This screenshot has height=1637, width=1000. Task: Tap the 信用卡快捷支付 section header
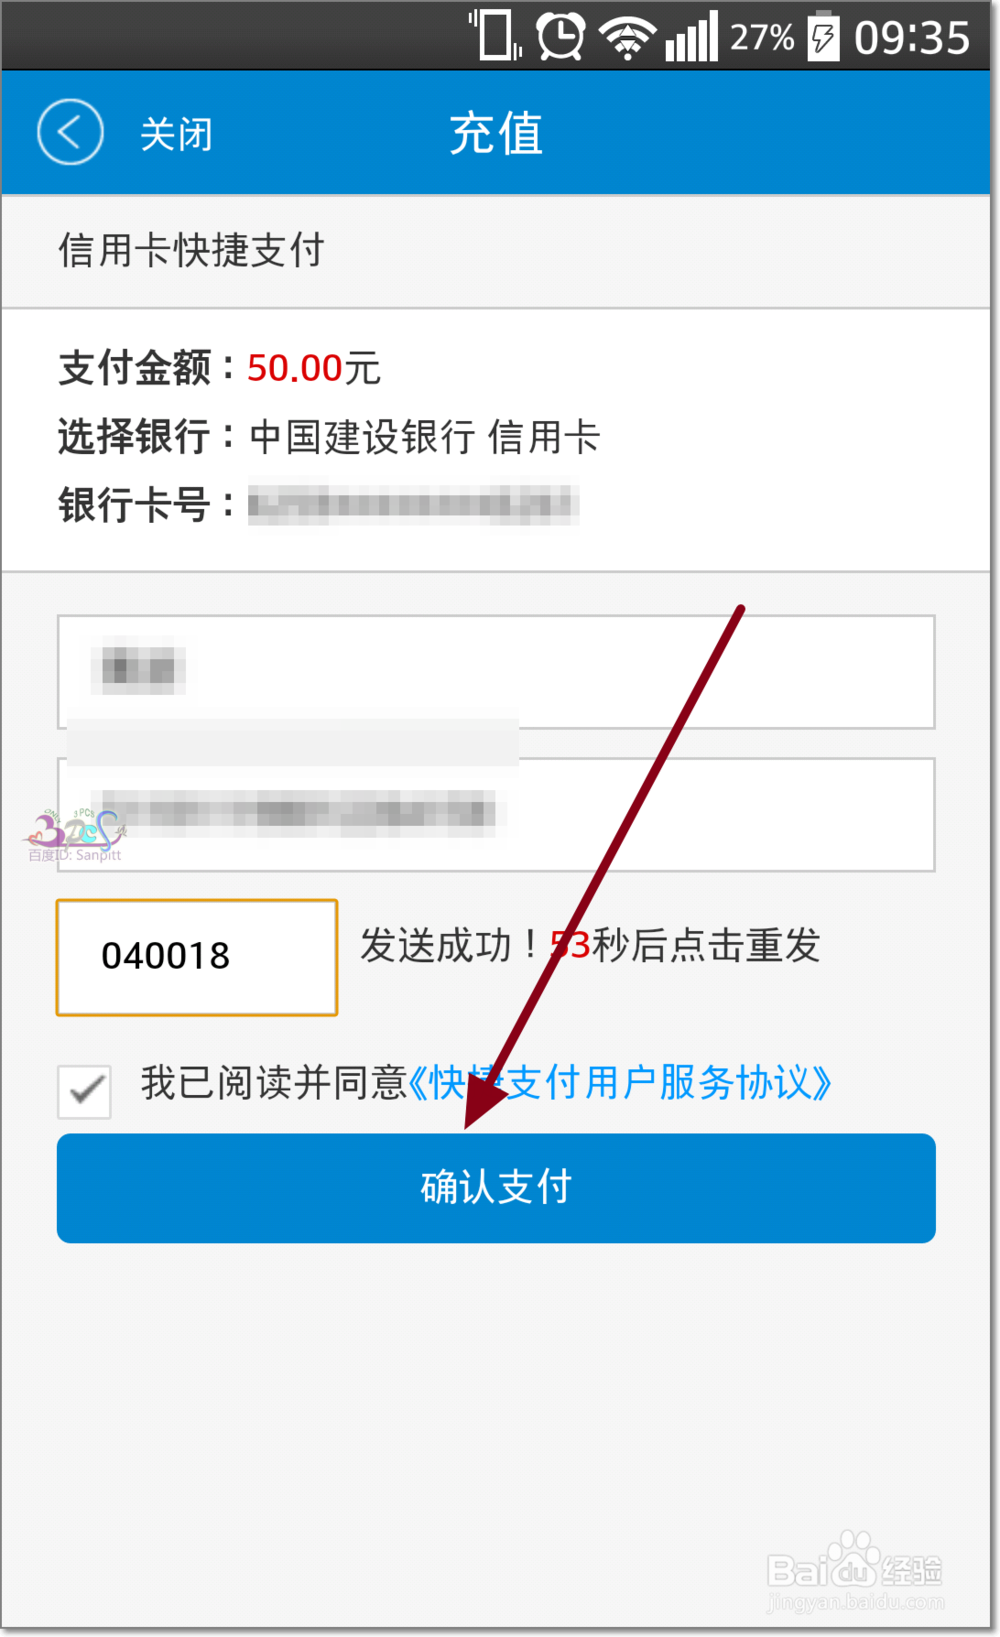click(191, 250)
